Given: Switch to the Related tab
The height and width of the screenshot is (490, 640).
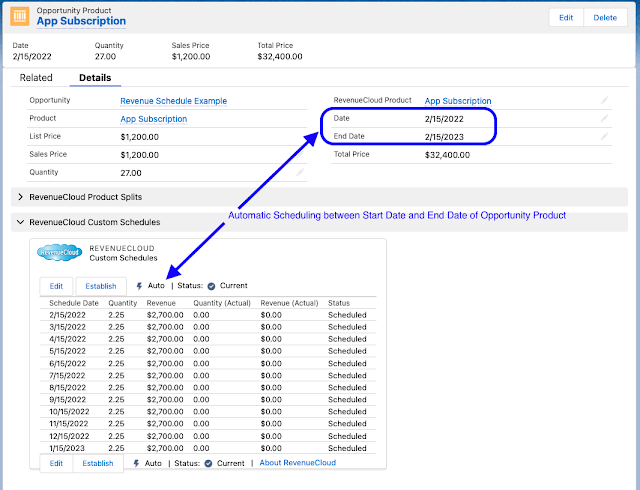Looking at the screenshot, I should pos(36,78).
